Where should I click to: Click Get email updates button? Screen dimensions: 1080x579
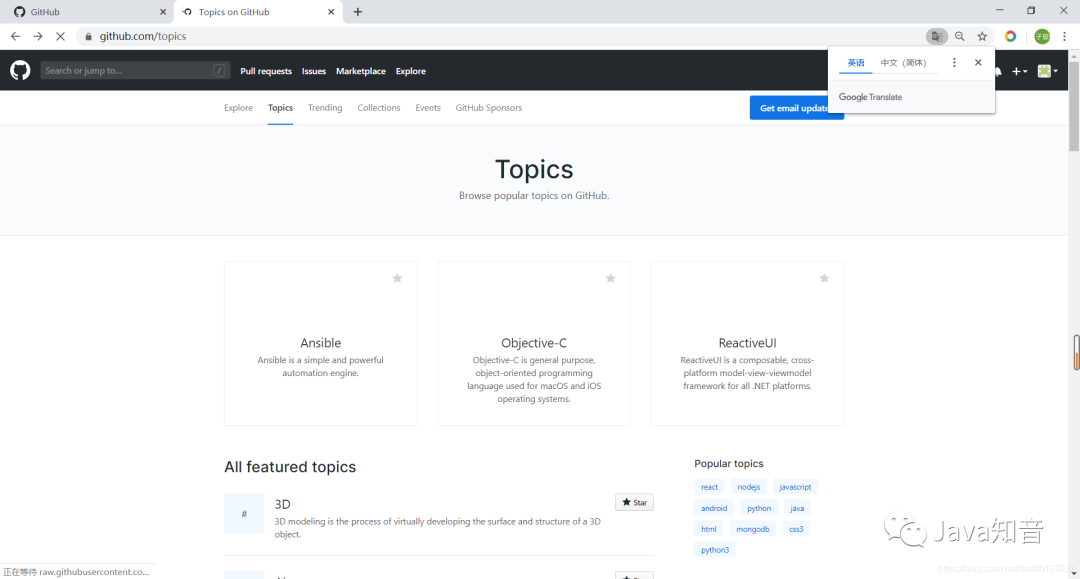coord(796,108)
